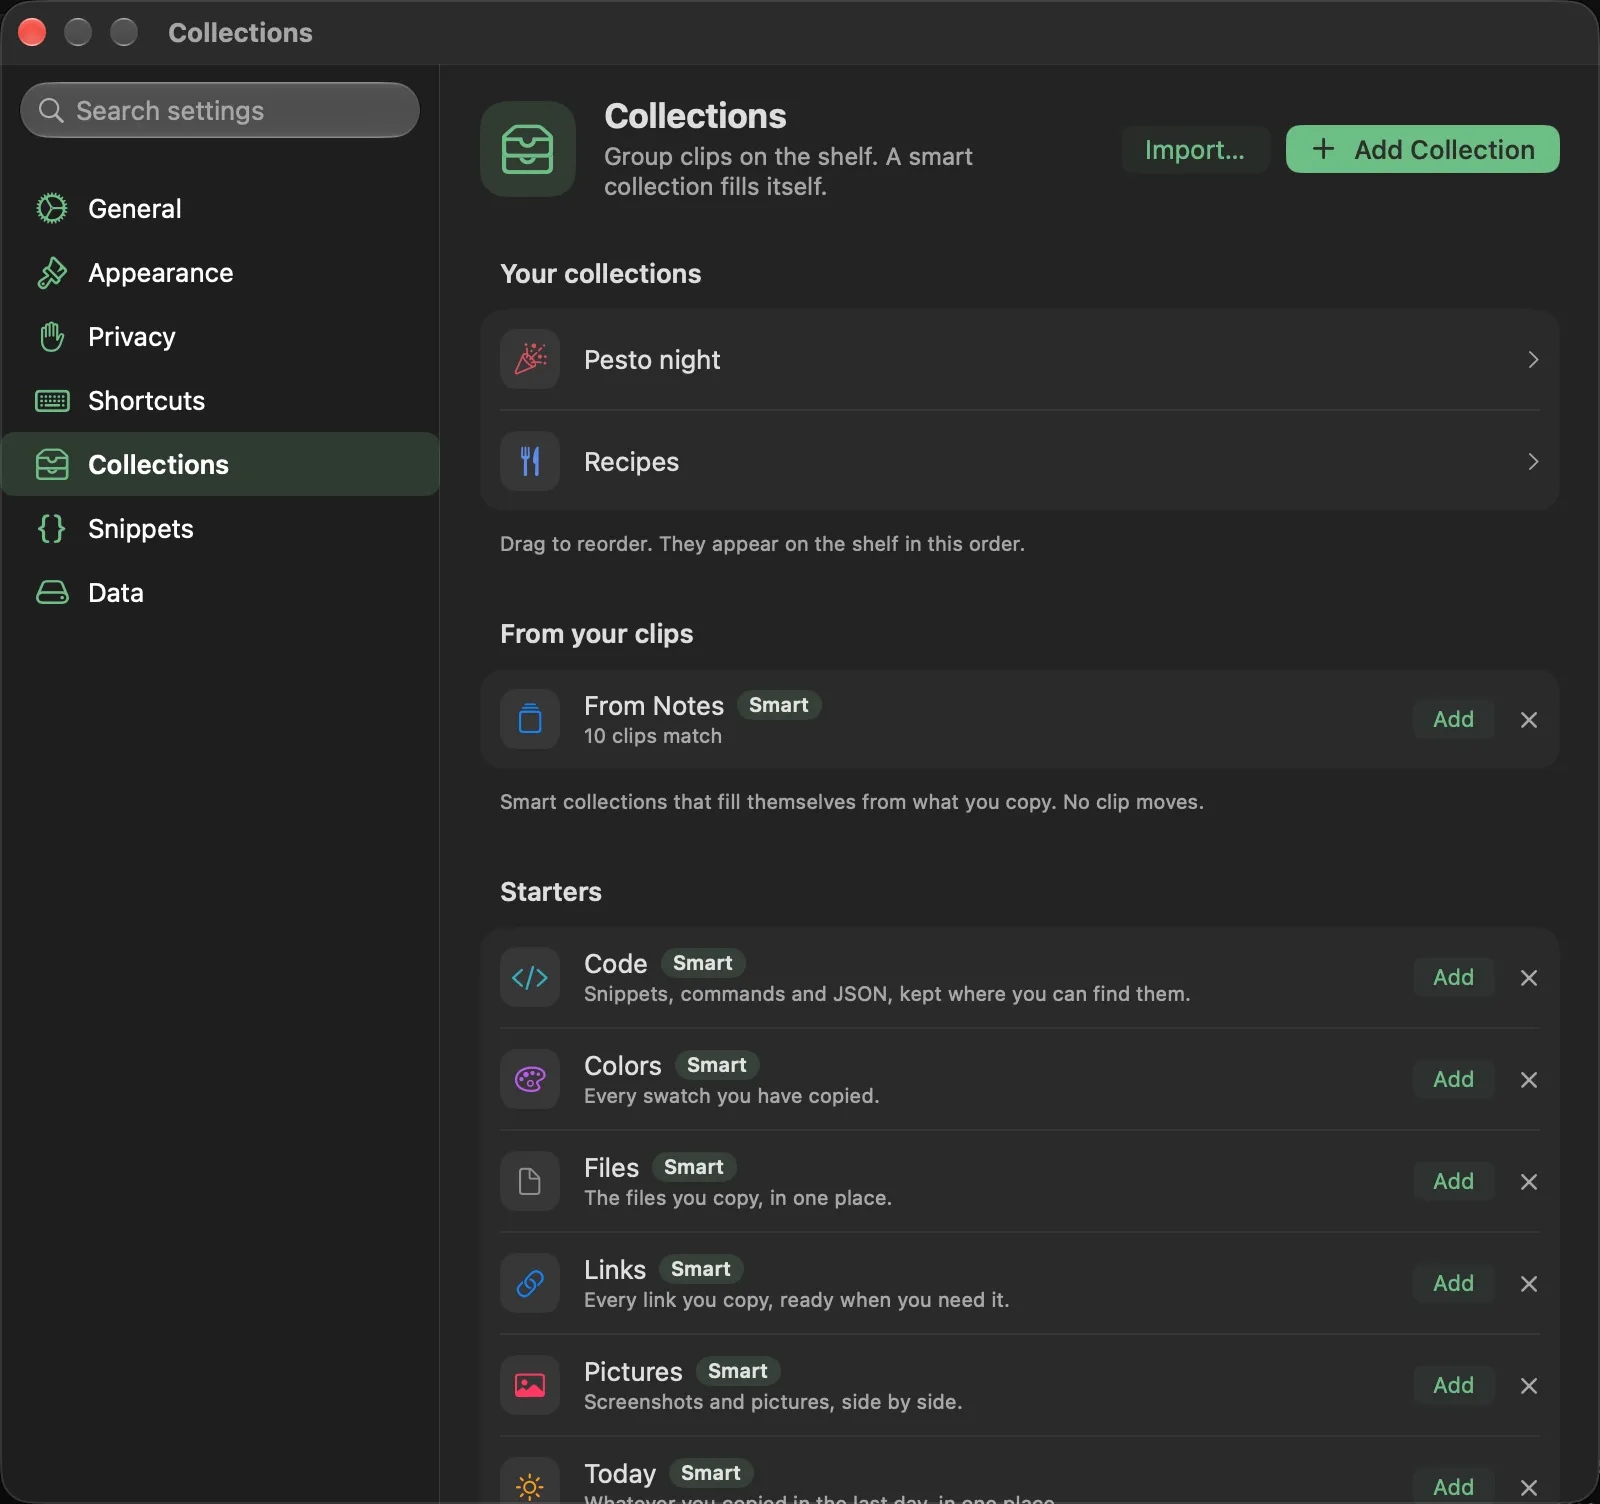
Task: Add the Pictures starter collection
Action: (1453, 1385)
